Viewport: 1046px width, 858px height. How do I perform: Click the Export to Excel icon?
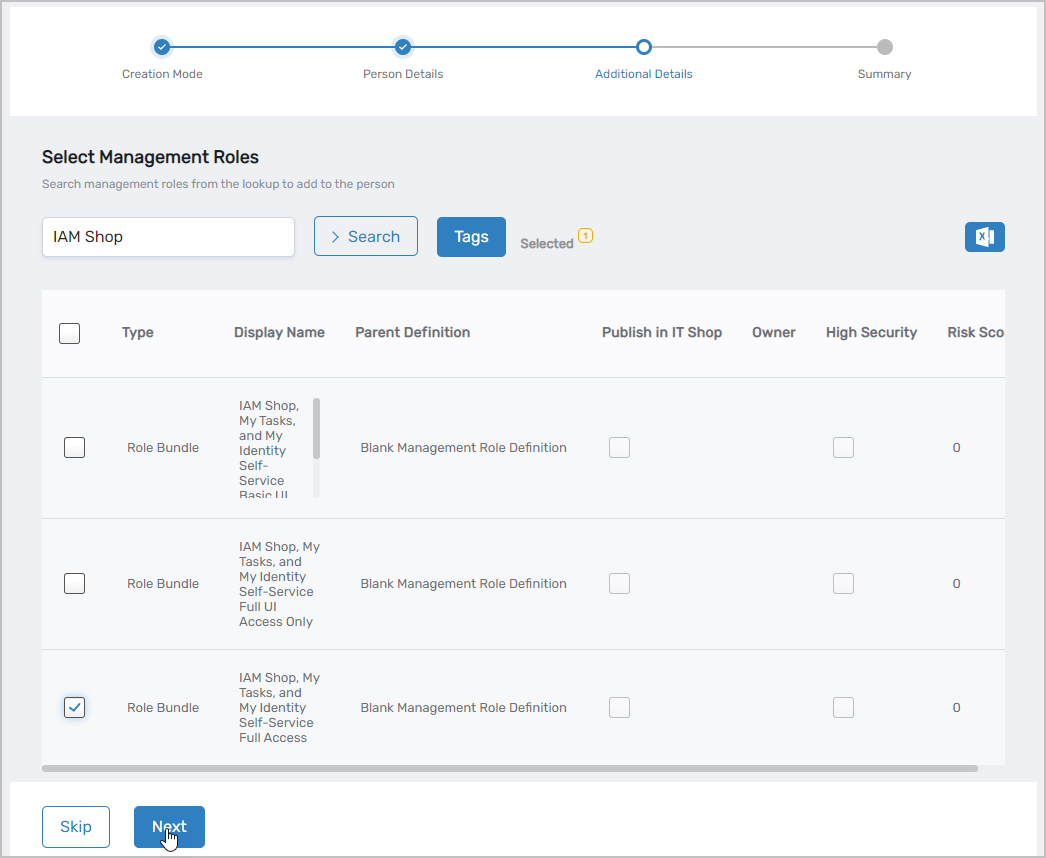pos(984,237)
